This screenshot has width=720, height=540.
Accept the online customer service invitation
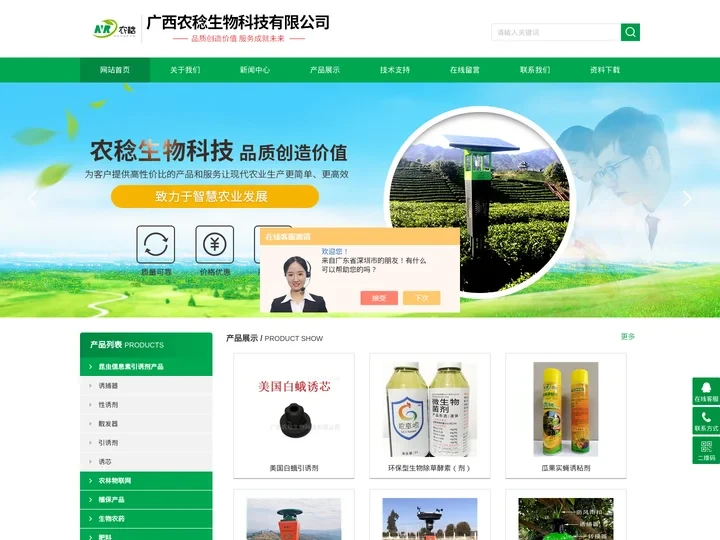(x=379, y=298)
